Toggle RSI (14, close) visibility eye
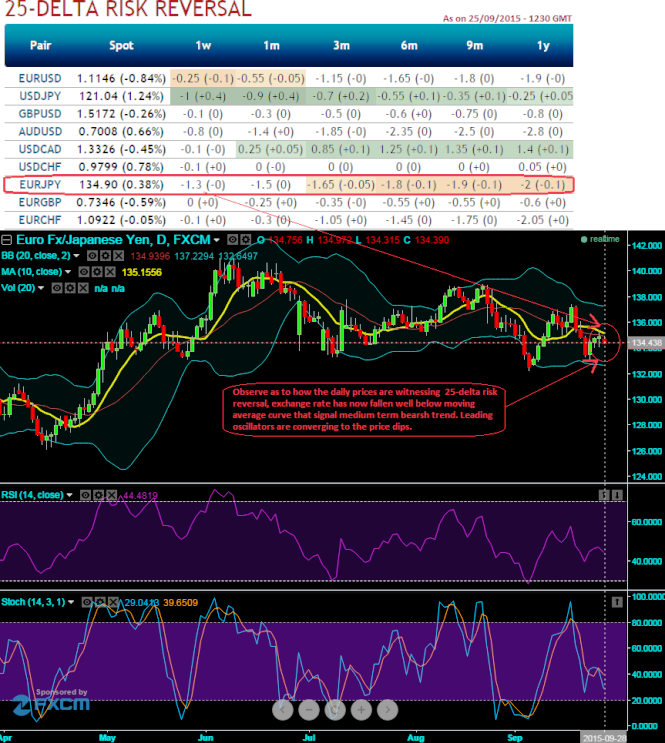This screenshot has width=665, height=743. pos(85,495)
